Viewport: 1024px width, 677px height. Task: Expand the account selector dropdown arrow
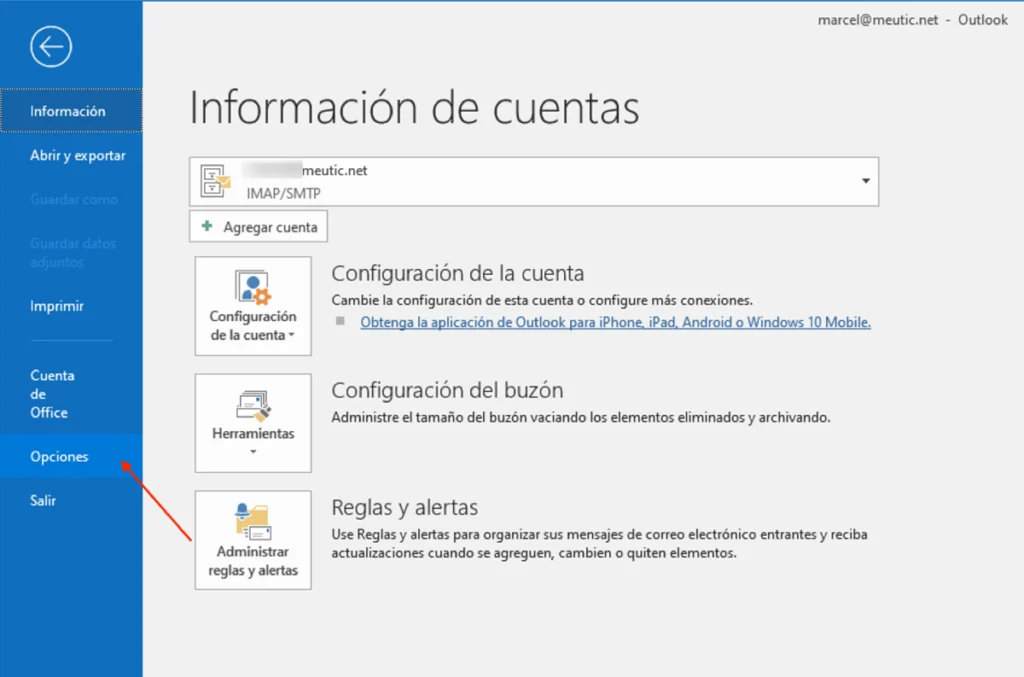(864, 181)
